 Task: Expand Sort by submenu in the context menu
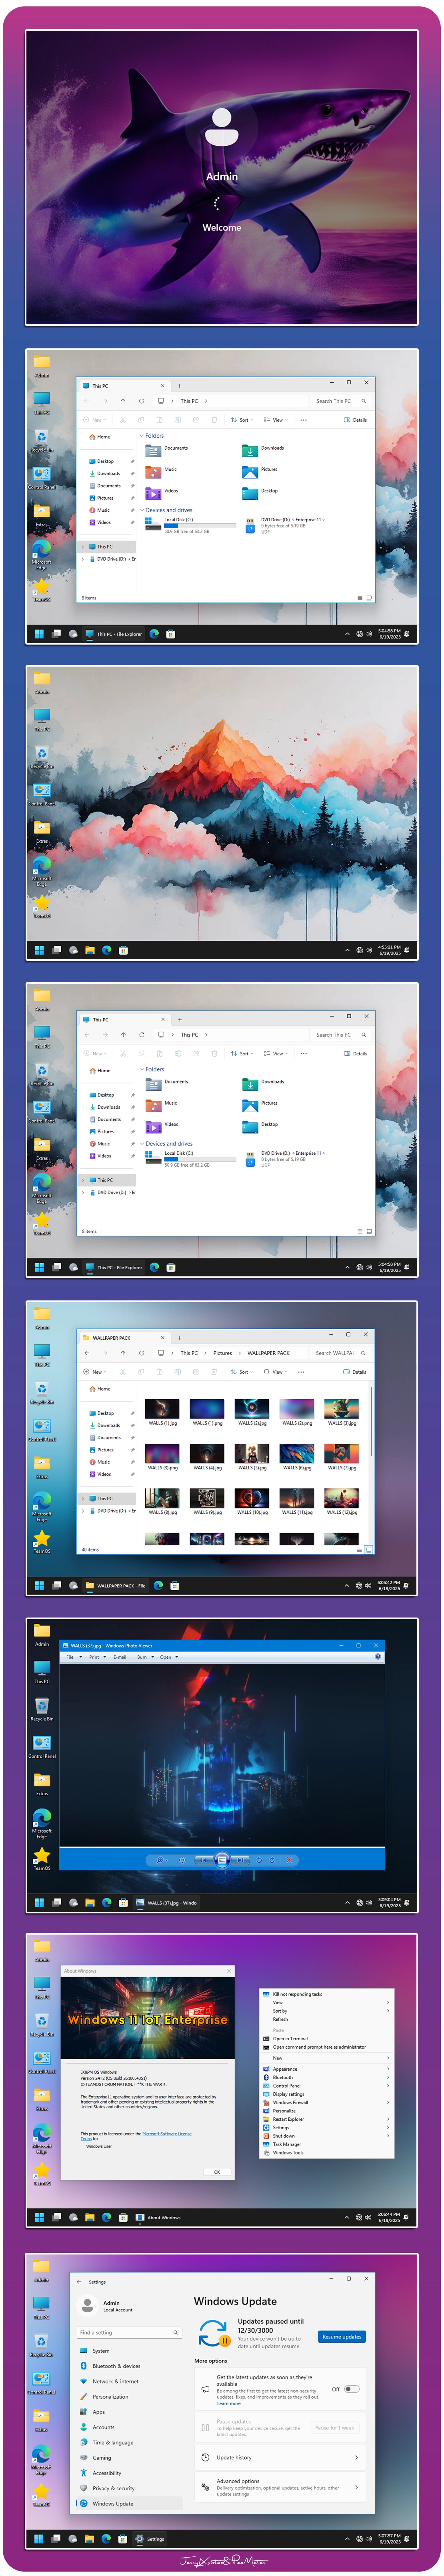(327, 2011)
